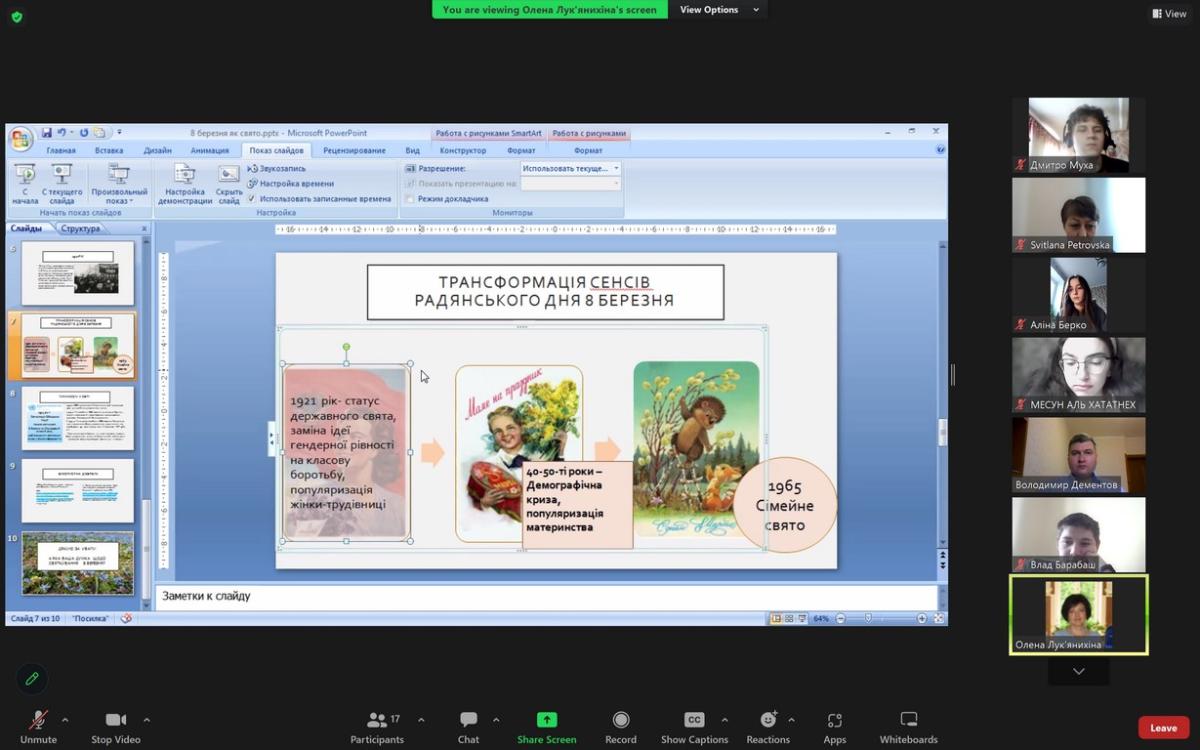Image resolution: width=1200 pixels, height=750 pixels.
Task: Click Zoom Share Screen button
Action: coord(546,727)
